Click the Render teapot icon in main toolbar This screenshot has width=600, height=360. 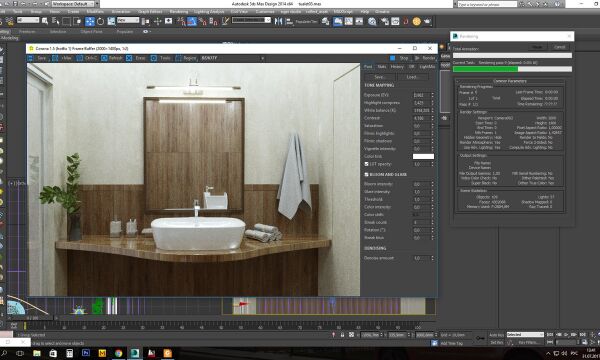(x=427, y=21)
